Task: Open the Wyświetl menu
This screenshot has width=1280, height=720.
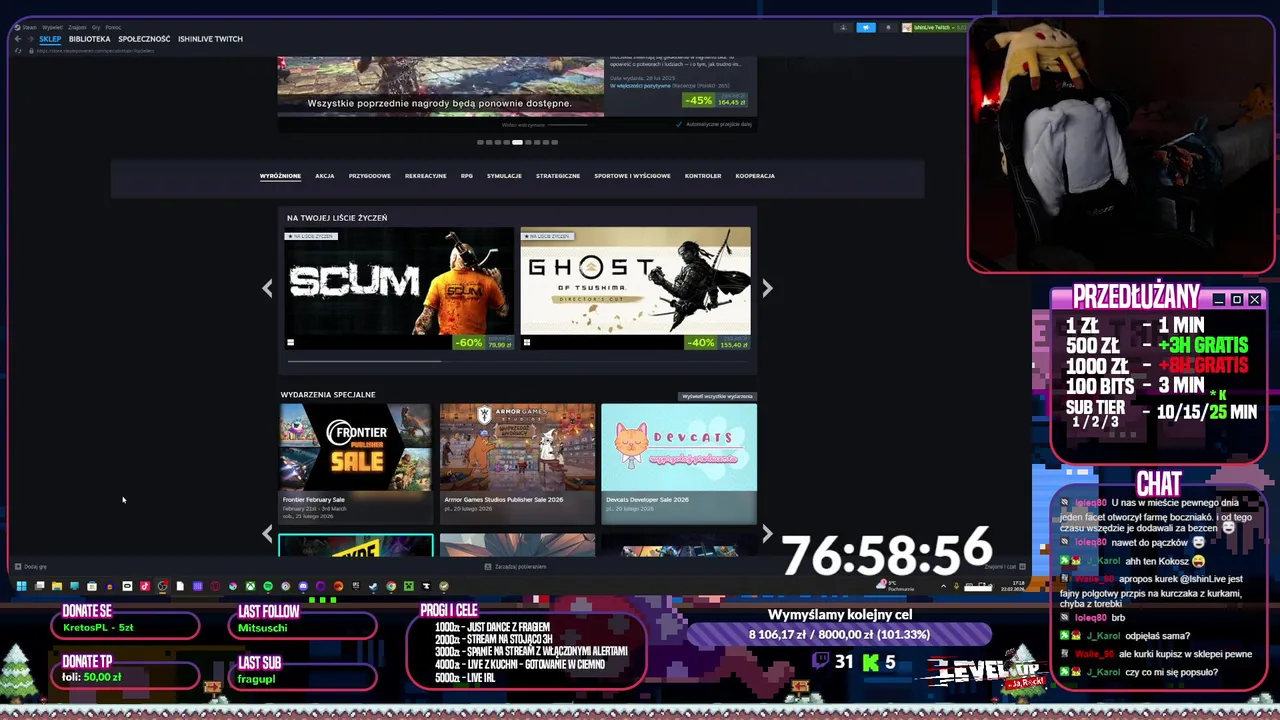Action: tap(52, 27)
